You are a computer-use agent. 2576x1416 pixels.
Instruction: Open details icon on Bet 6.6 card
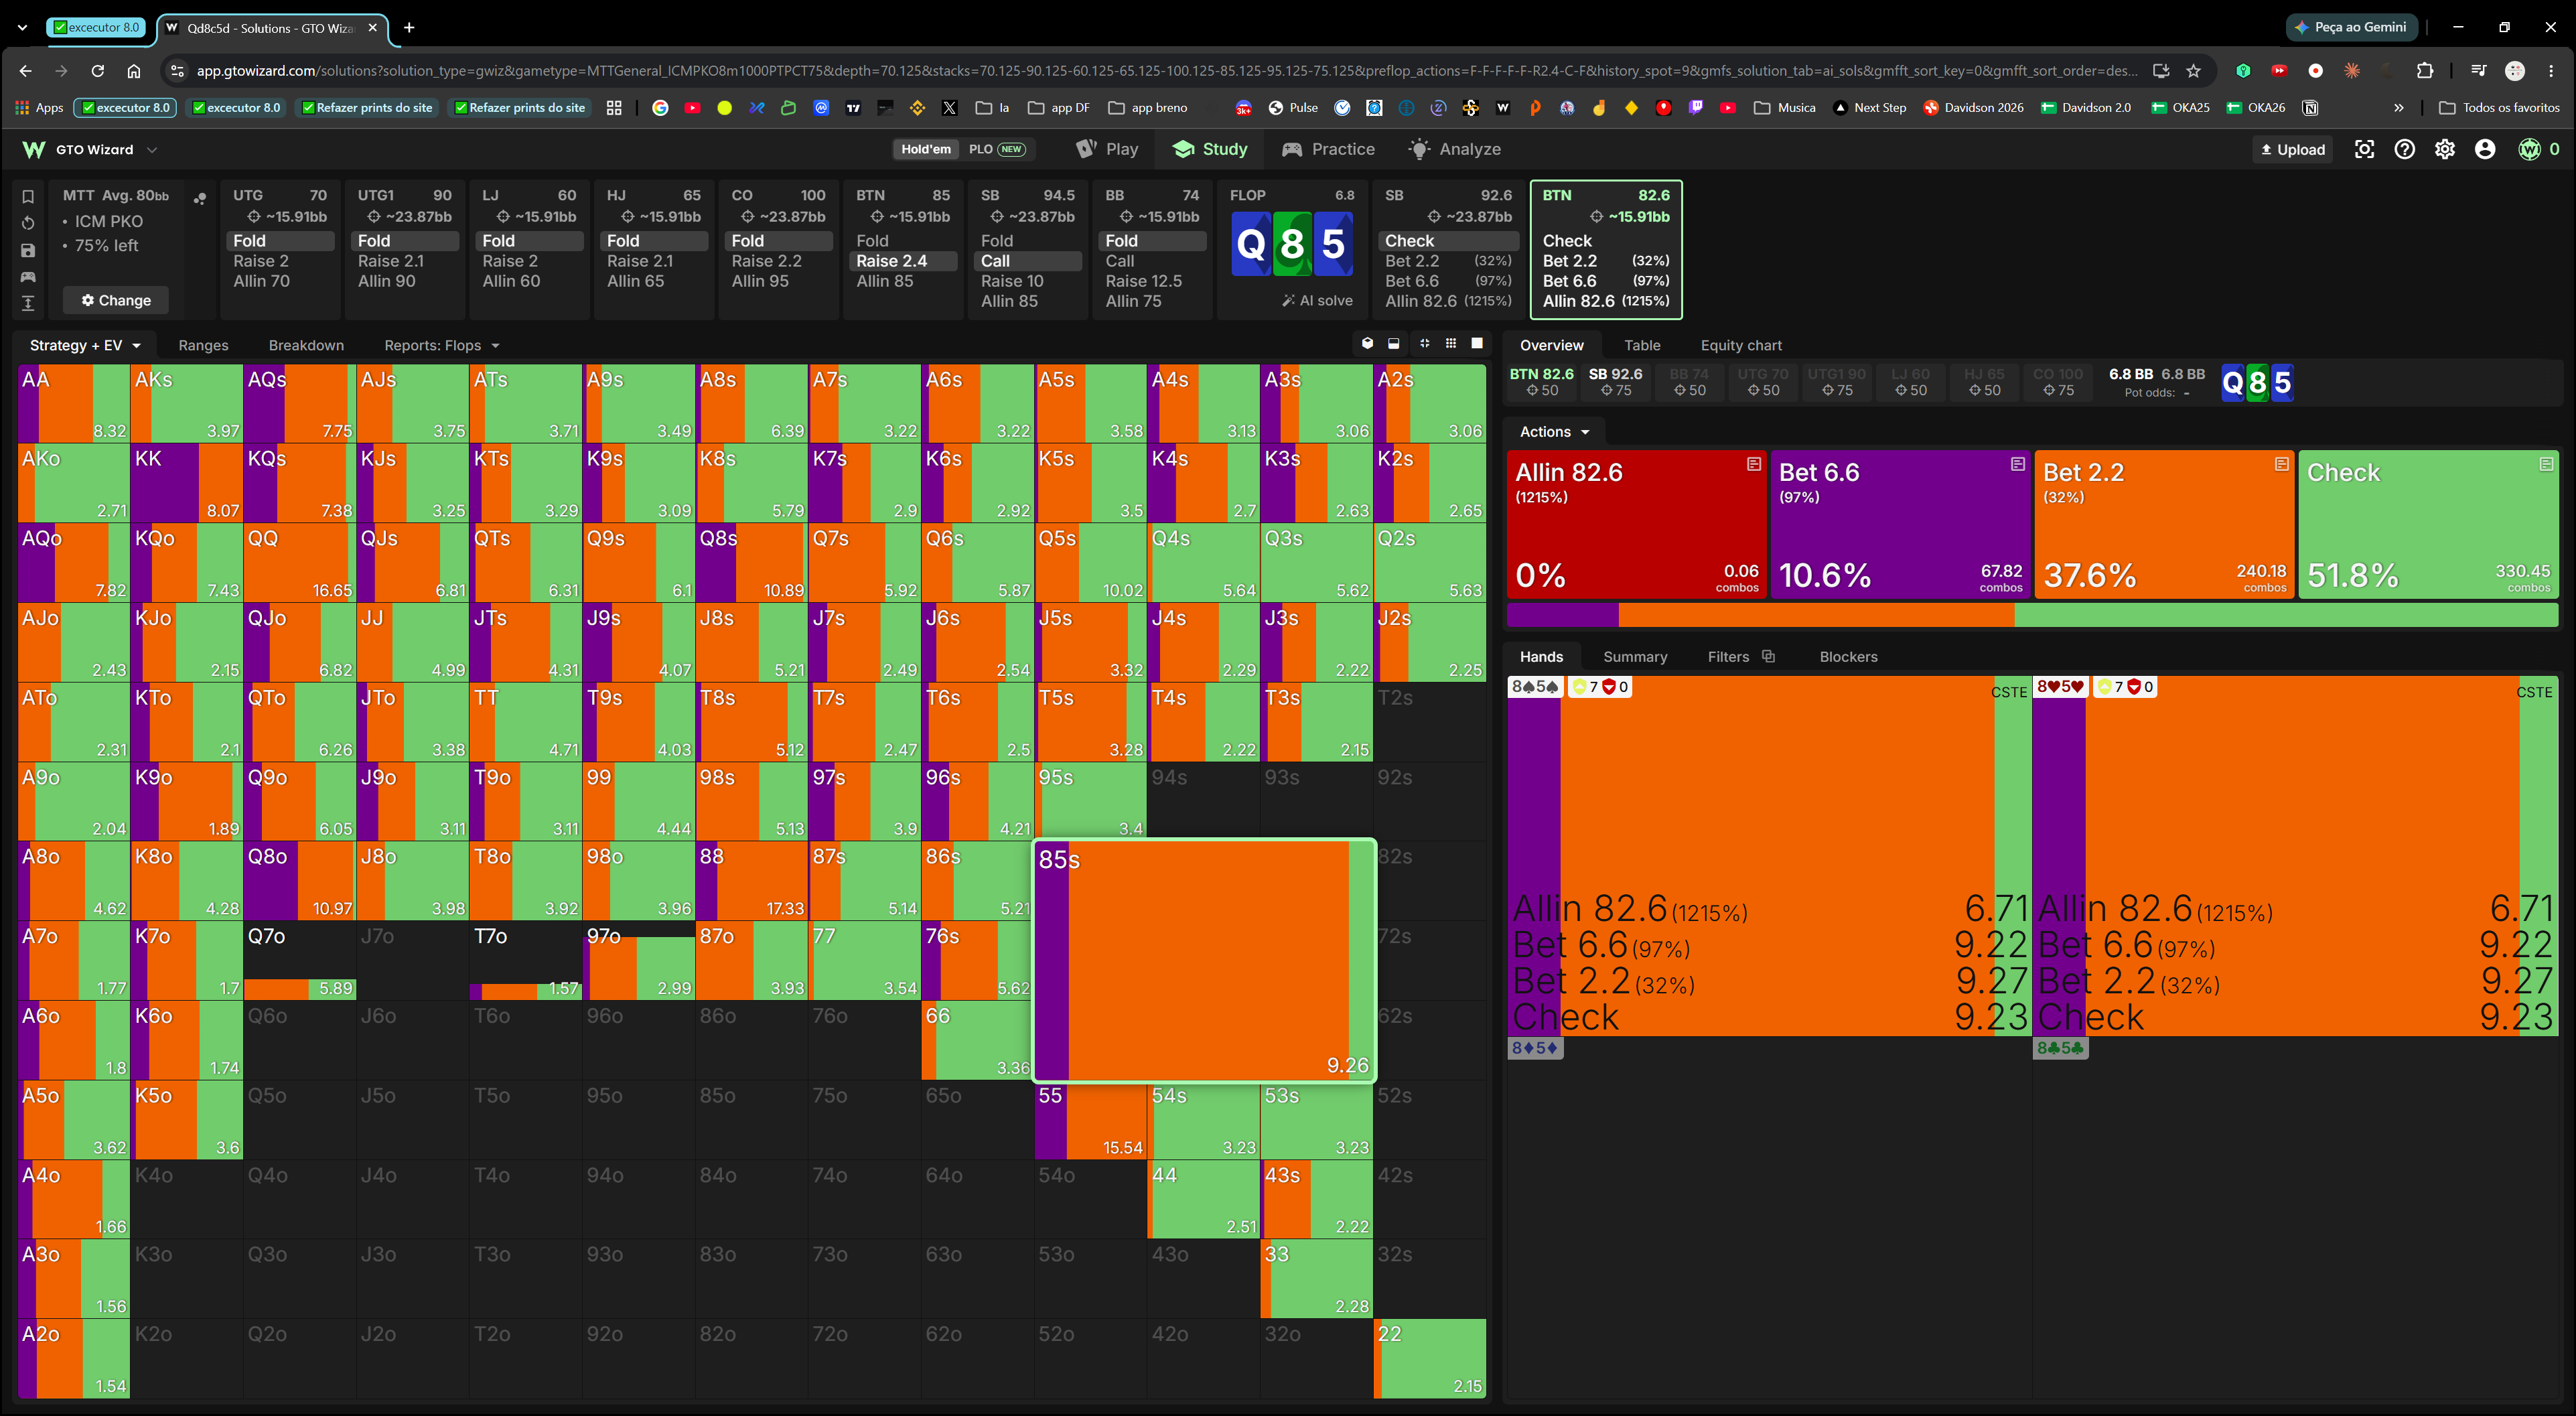(x=2018, y=464)
